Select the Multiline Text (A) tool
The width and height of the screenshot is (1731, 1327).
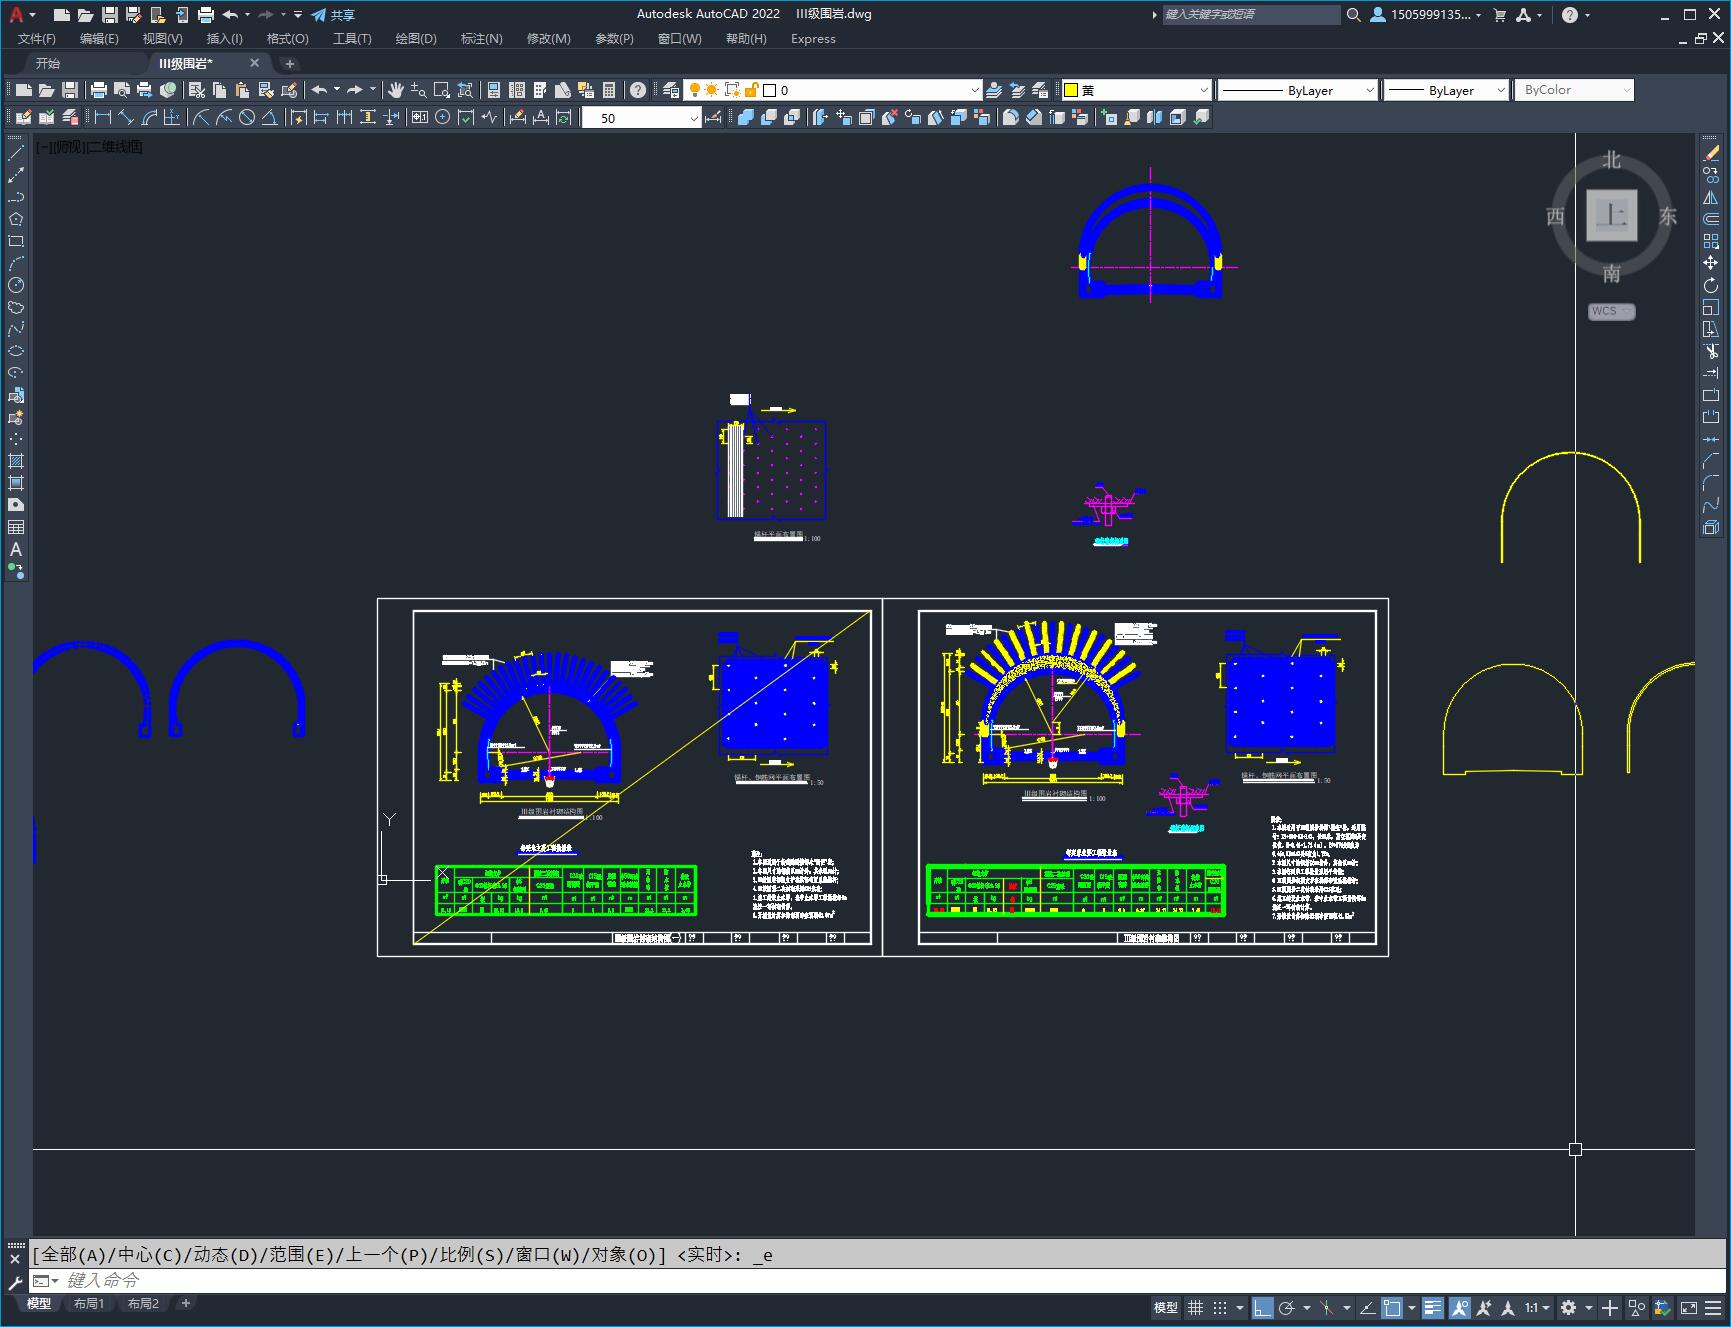(16, 549)
